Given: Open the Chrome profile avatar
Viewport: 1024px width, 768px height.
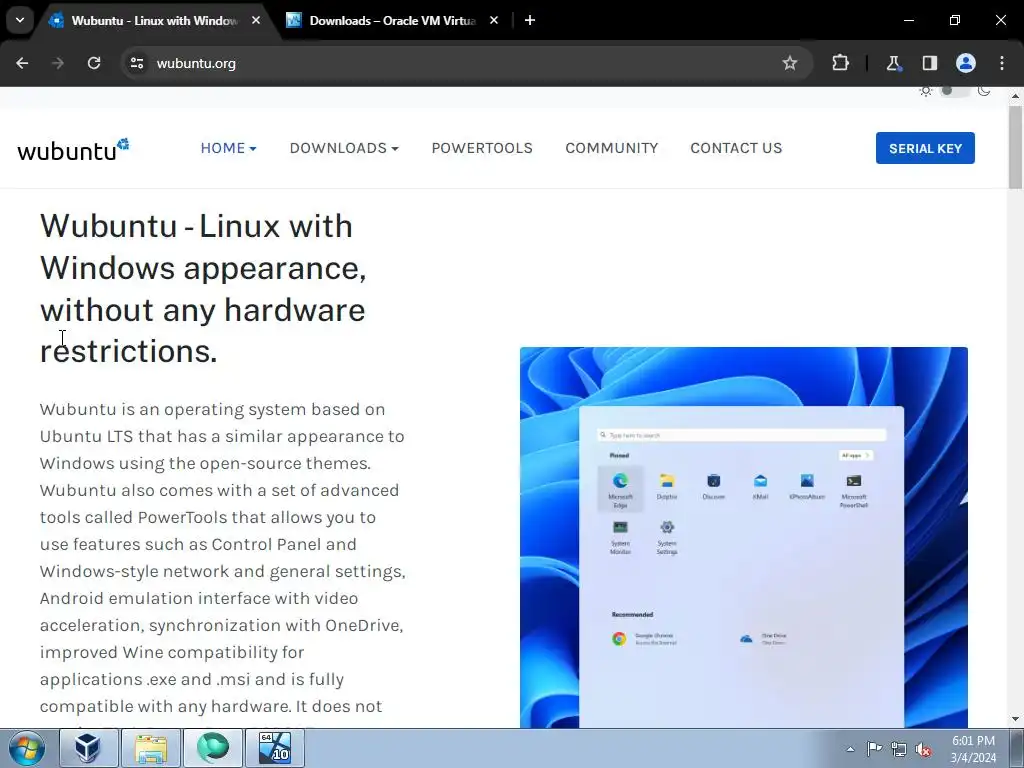Looking at the screenshot, I should point(966,63).
